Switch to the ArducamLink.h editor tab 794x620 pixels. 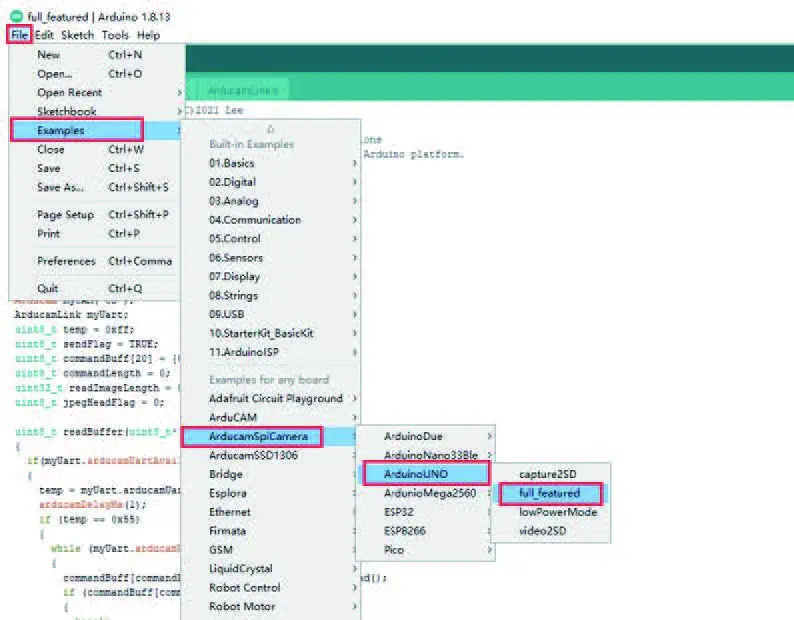(242, 90)
